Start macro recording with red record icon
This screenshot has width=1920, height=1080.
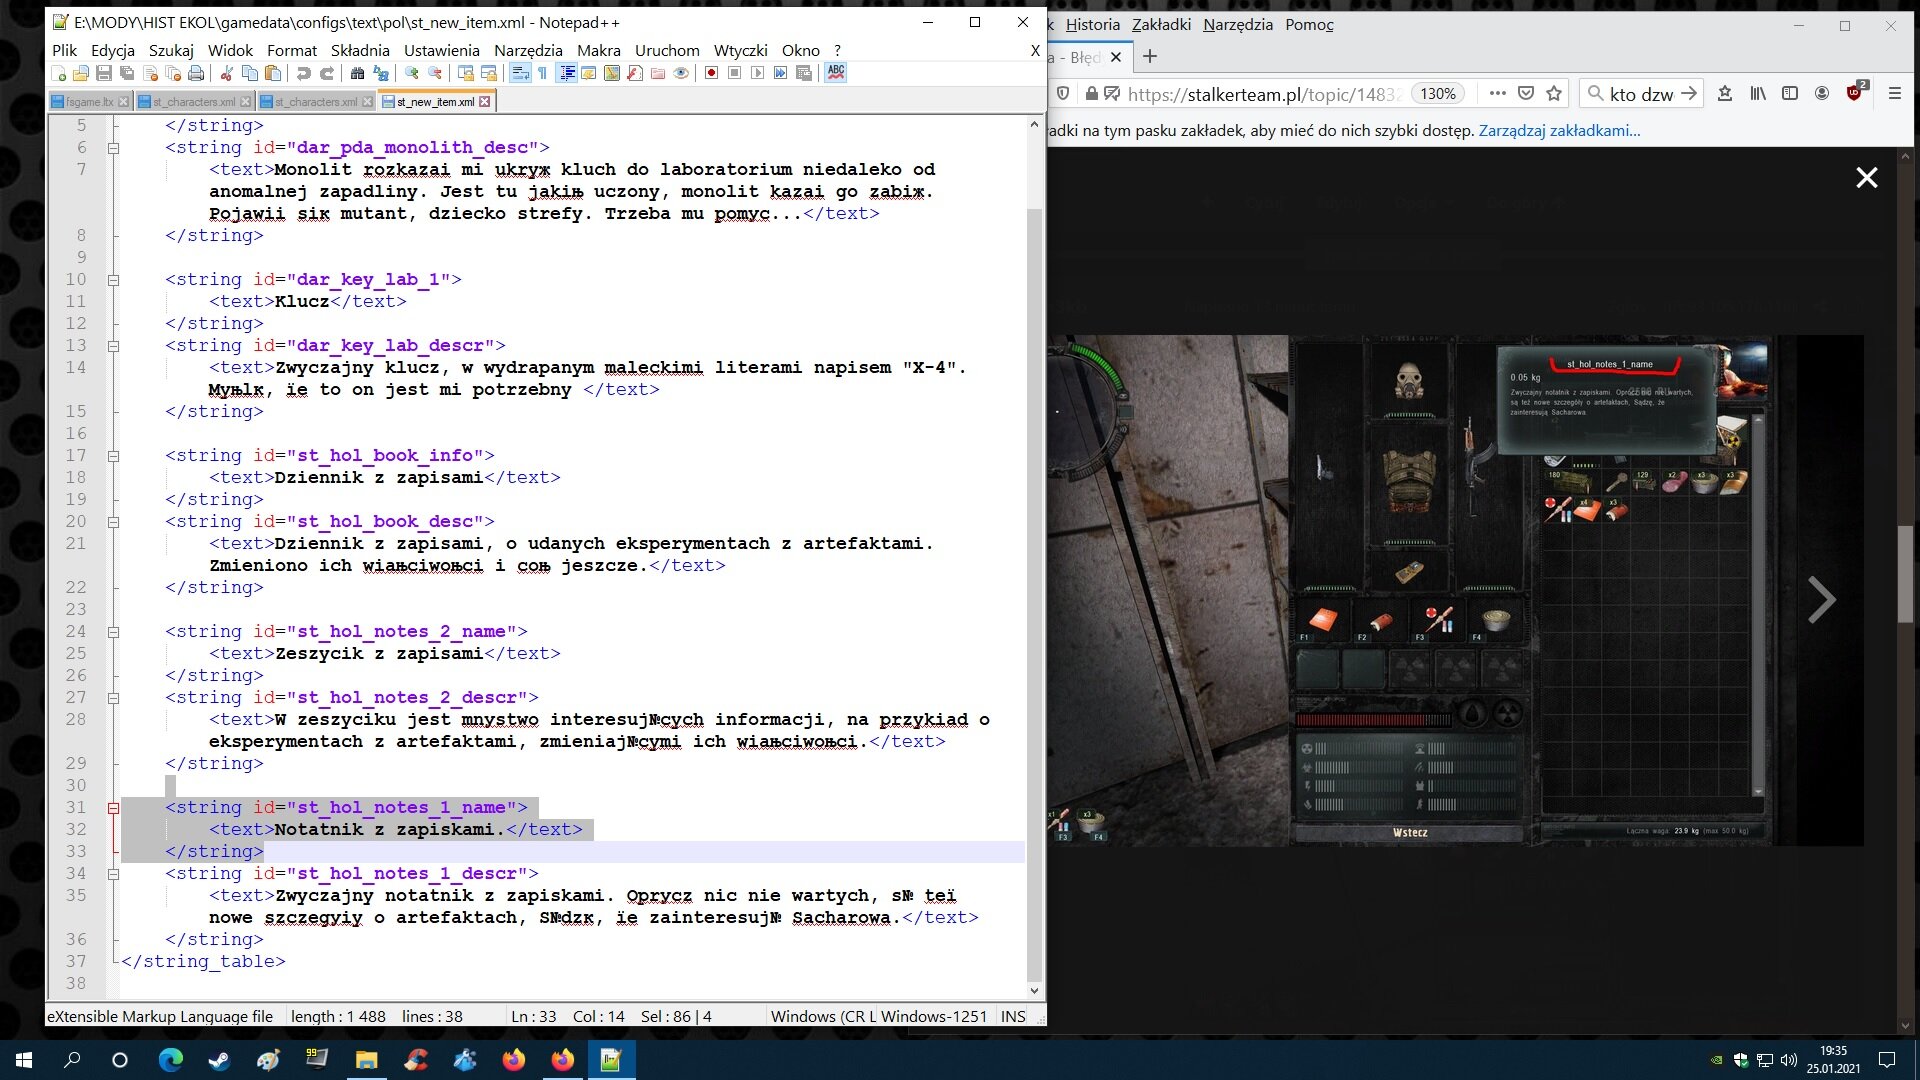point(711,73)
